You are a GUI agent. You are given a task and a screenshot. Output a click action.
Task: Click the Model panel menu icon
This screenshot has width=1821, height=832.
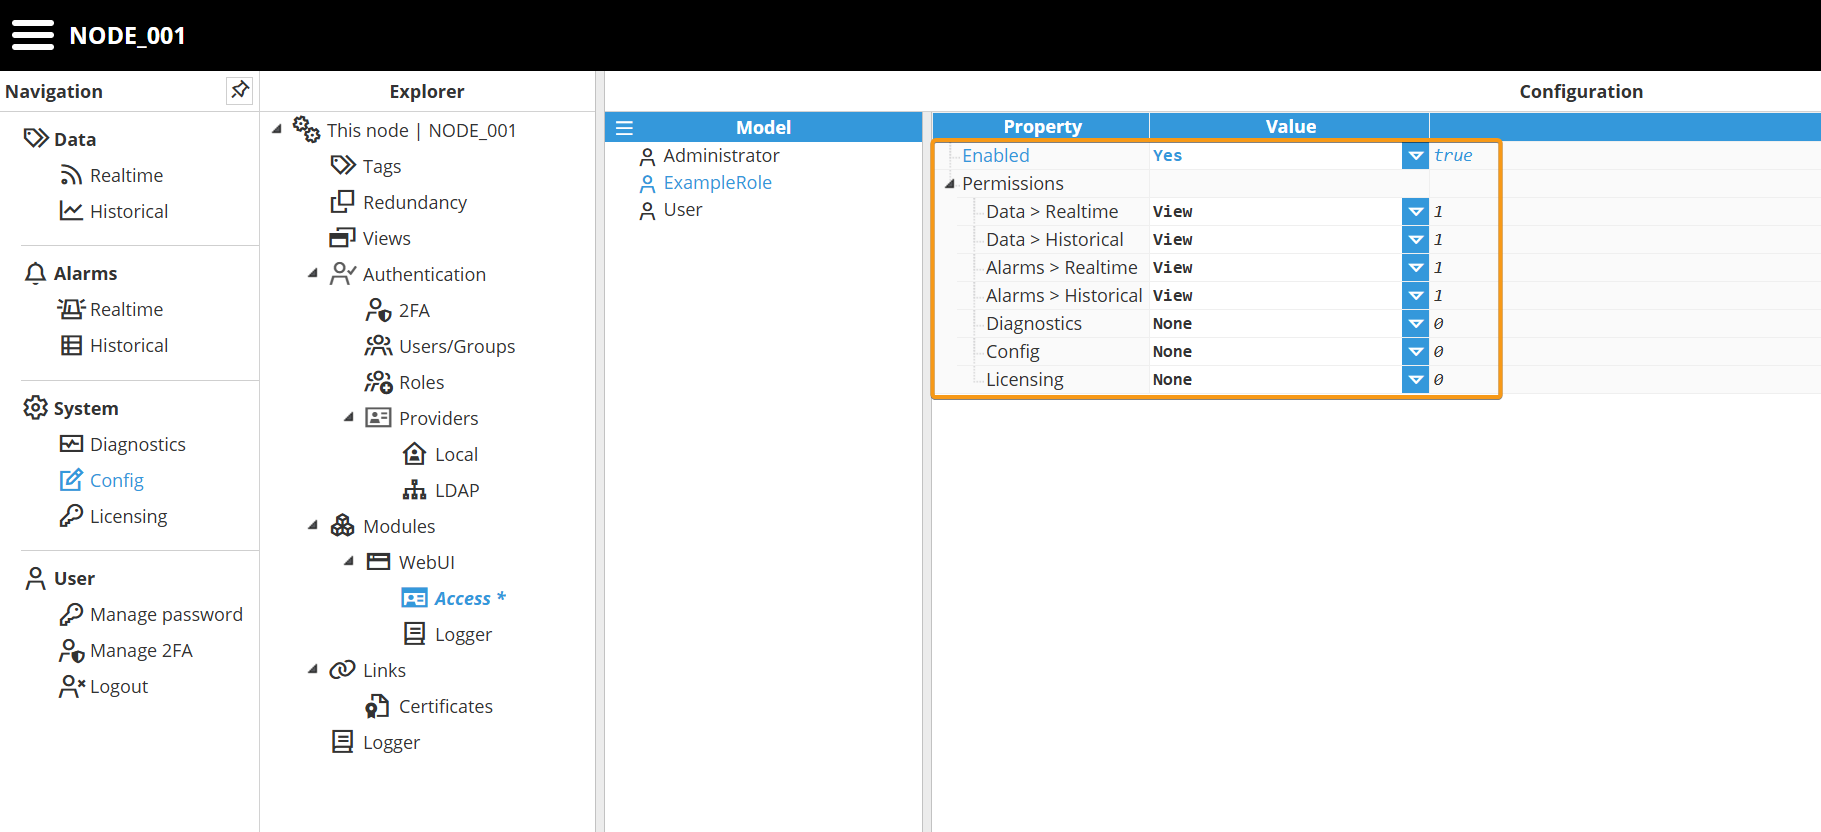coord(624,128)
